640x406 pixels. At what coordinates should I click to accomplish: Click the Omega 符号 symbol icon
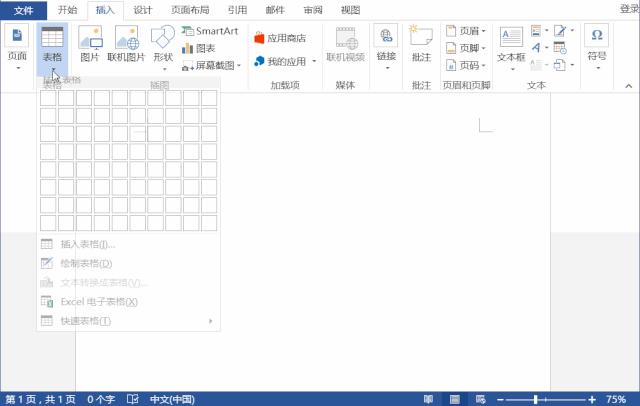[597, 35]
